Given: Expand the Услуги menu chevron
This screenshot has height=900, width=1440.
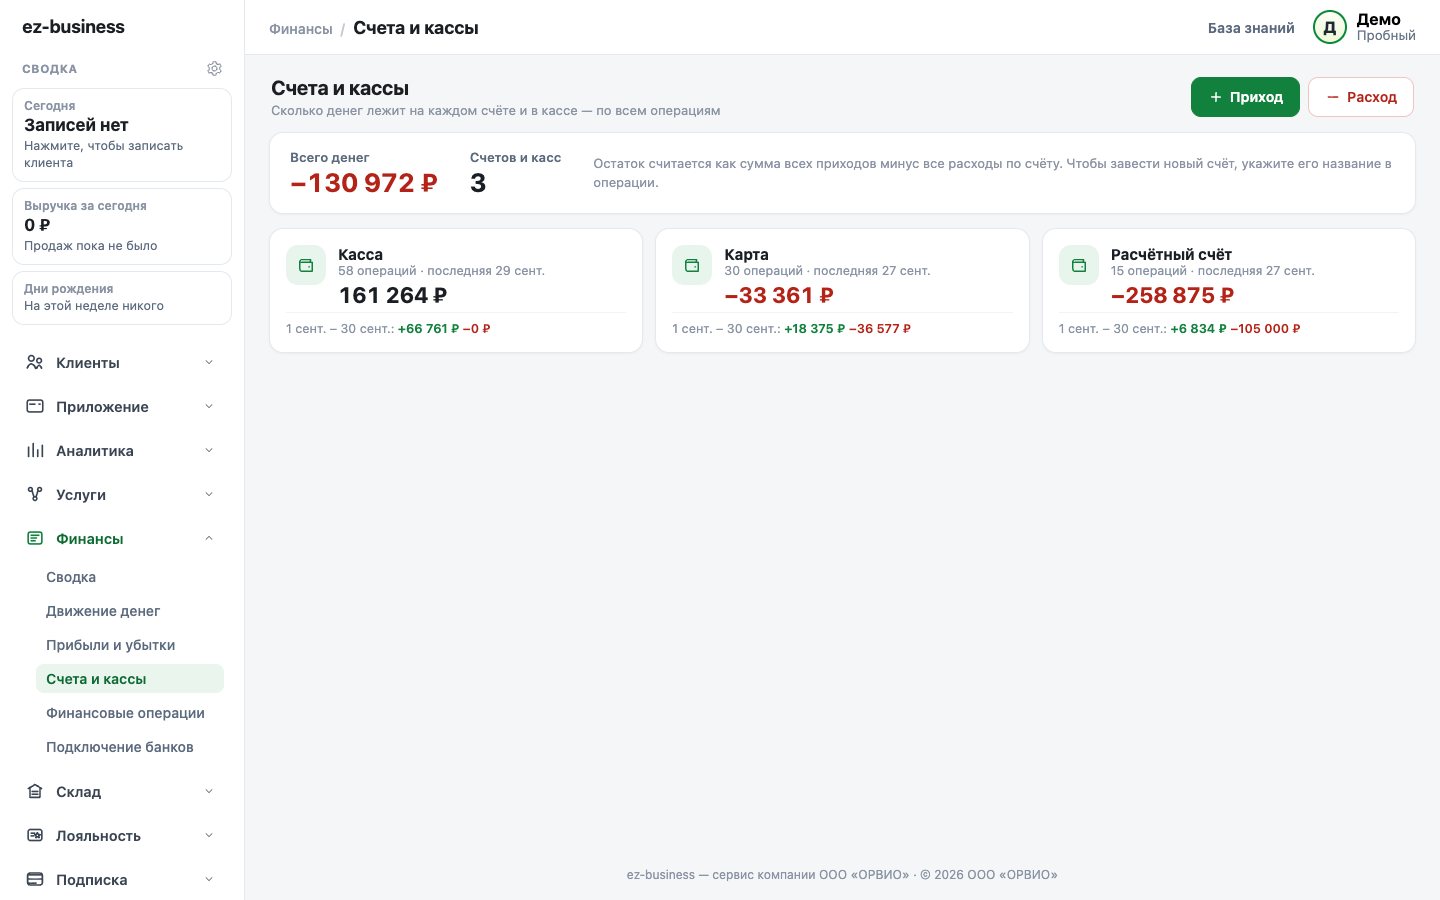Looking at the screenshot, I should click(209, 495).
